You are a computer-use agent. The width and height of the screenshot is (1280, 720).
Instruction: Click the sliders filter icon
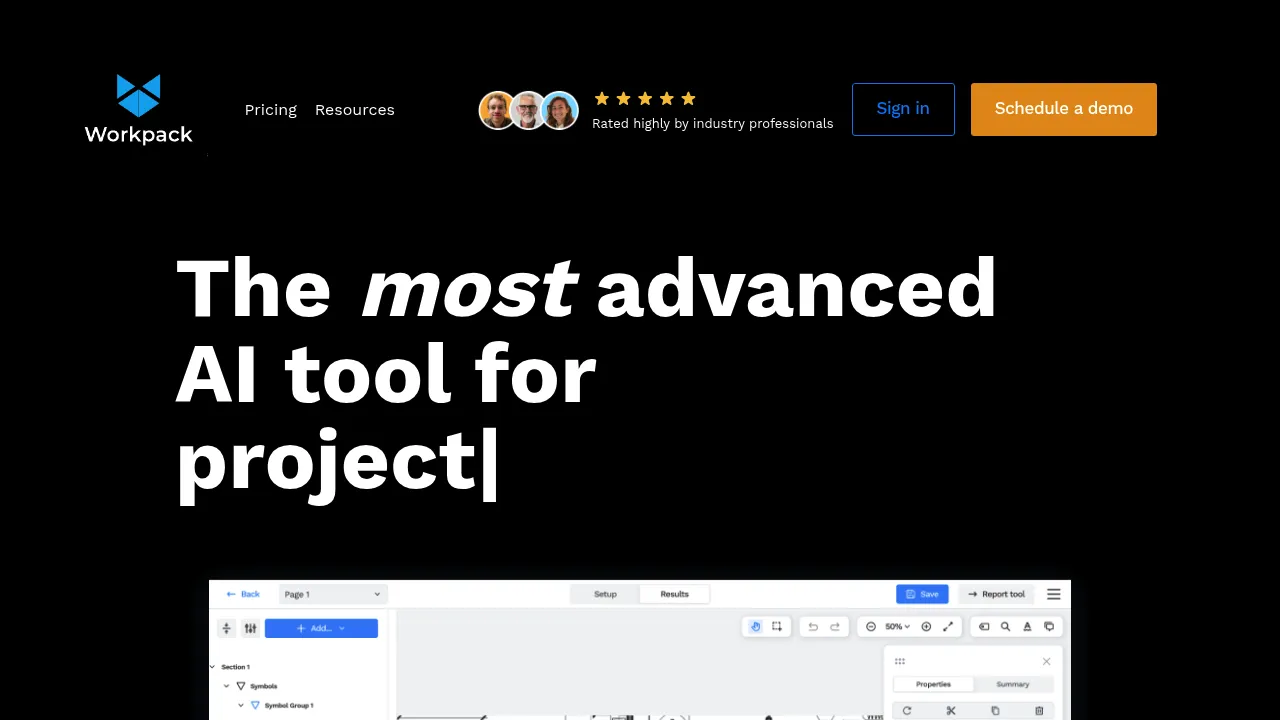click(250, 628)
